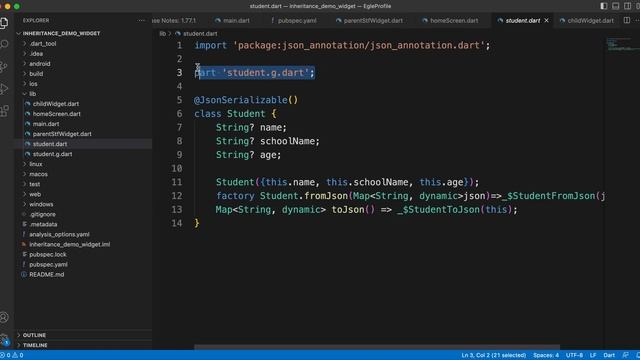Image resolution: width=640 pixels, height=360 pixels.
Task: Open the .gitignore file
Action: (x=42, y=214)
